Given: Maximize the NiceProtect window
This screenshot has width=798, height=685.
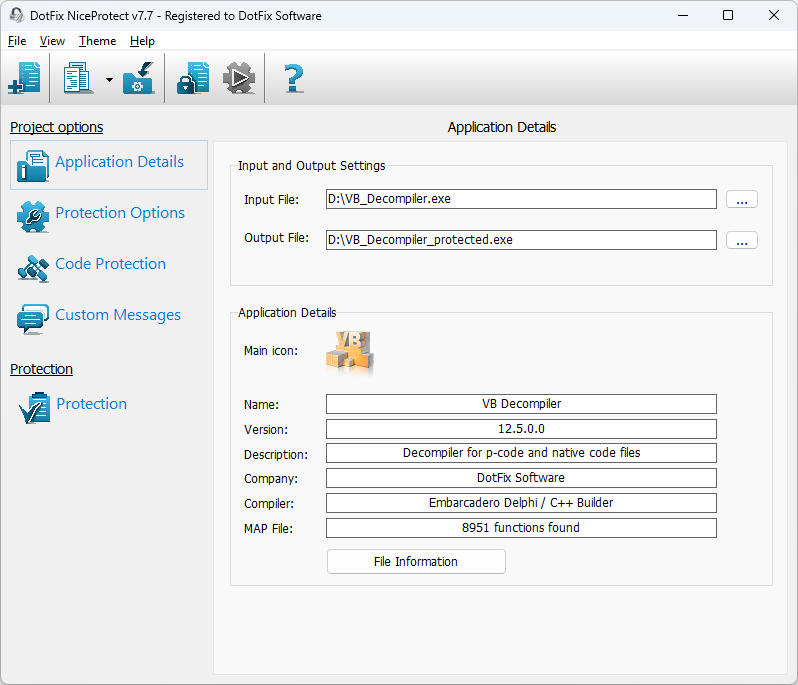Looking at the screenshot, I should (x=728, y=15).
